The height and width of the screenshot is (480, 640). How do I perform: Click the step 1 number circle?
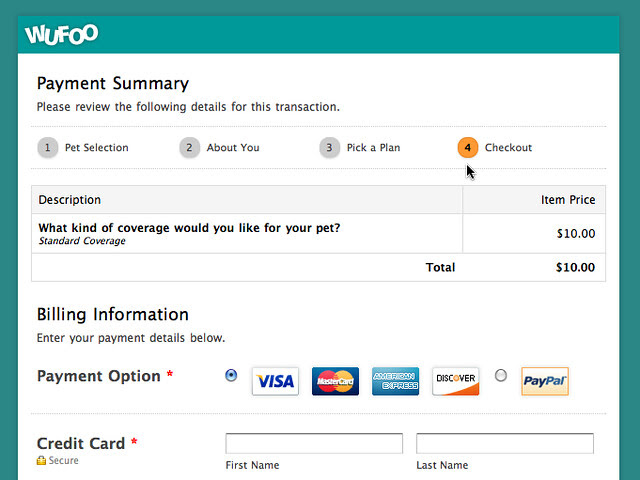pos(48,147)
